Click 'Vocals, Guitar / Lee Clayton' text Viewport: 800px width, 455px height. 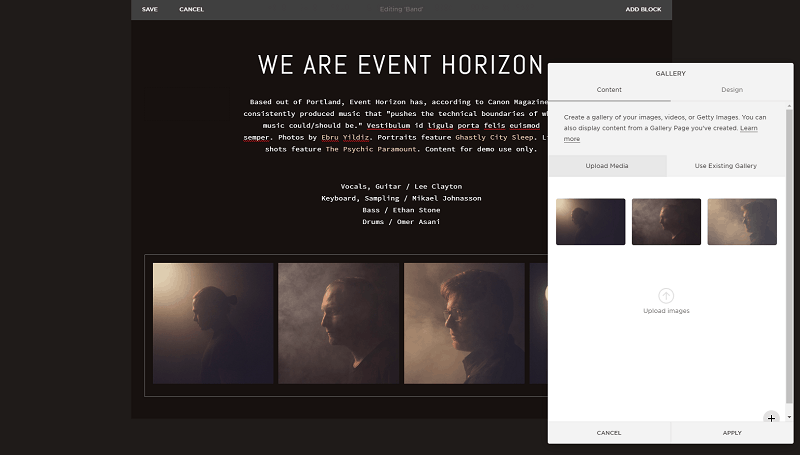[x=401, y=186]
